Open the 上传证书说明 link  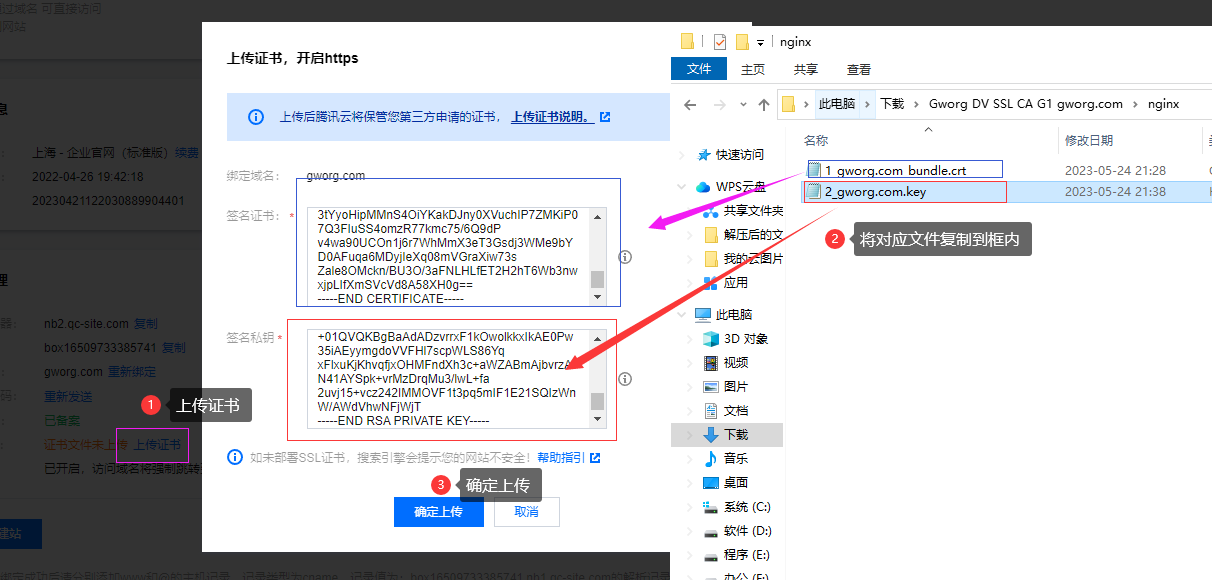551,117
